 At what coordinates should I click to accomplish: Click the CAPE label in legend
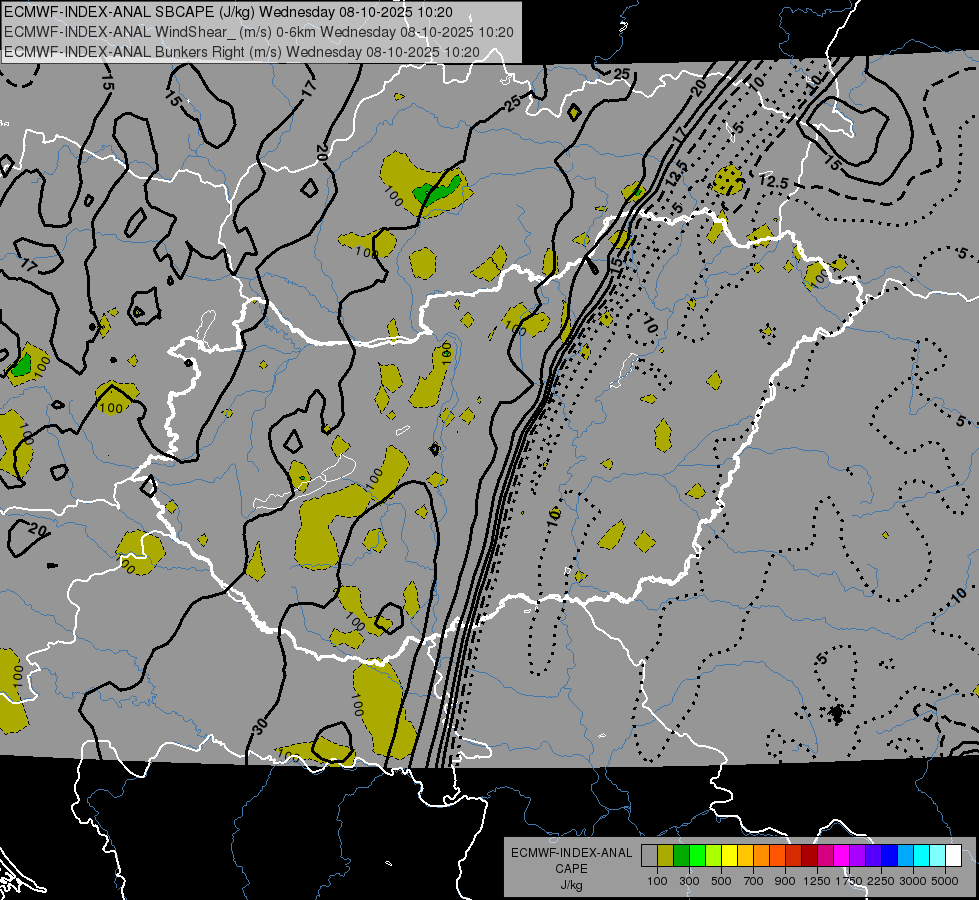pyautogui.click(x=571, y=869)
